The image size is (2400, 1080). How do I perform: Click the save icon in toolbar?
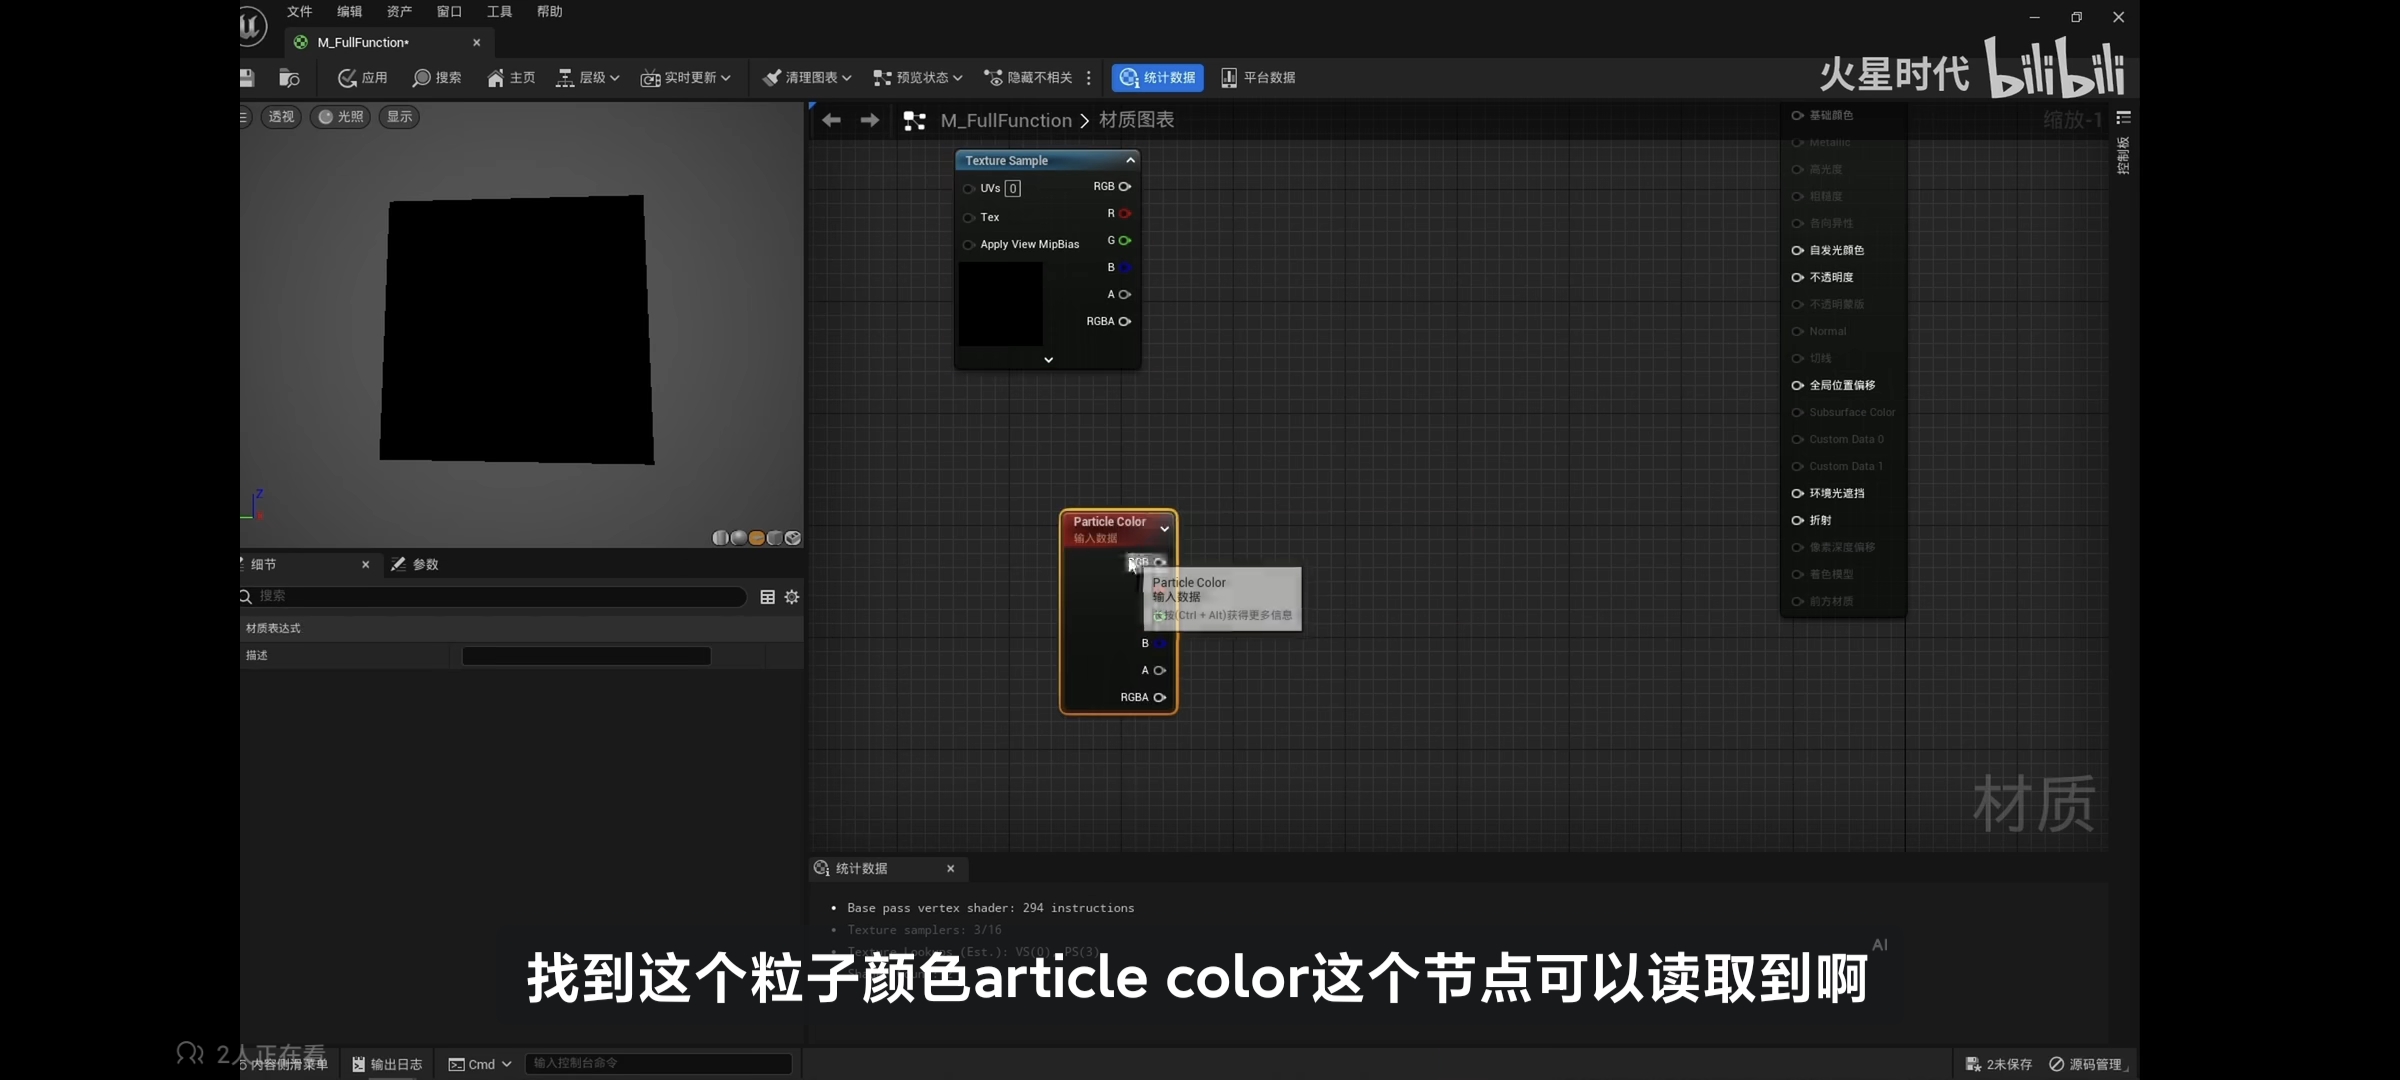coord(247,78)
